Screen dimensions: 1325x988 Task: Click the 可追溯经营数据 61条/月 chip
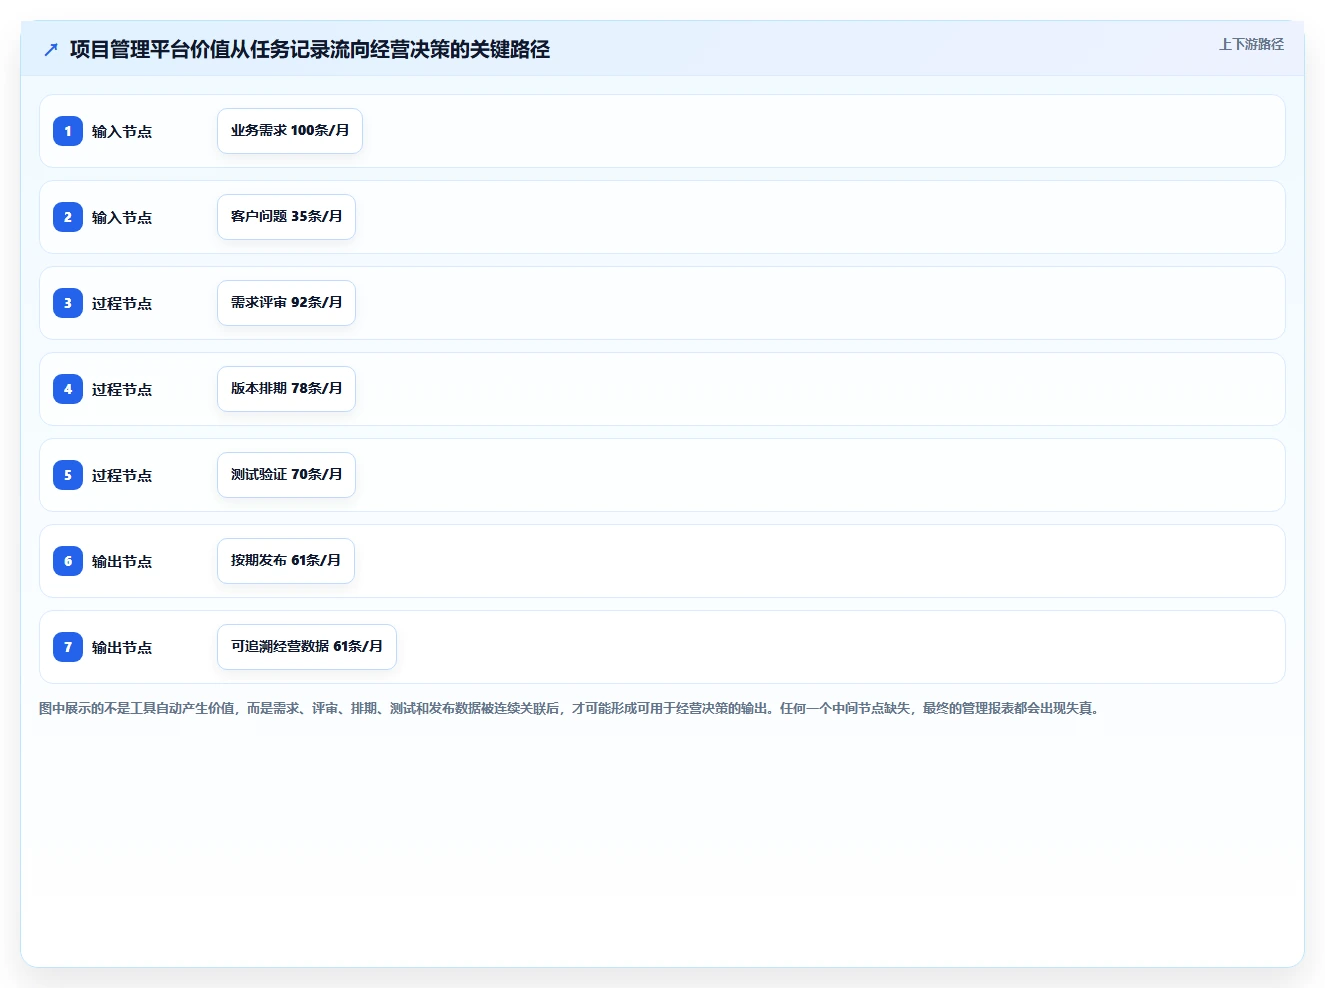click(307, 647)
